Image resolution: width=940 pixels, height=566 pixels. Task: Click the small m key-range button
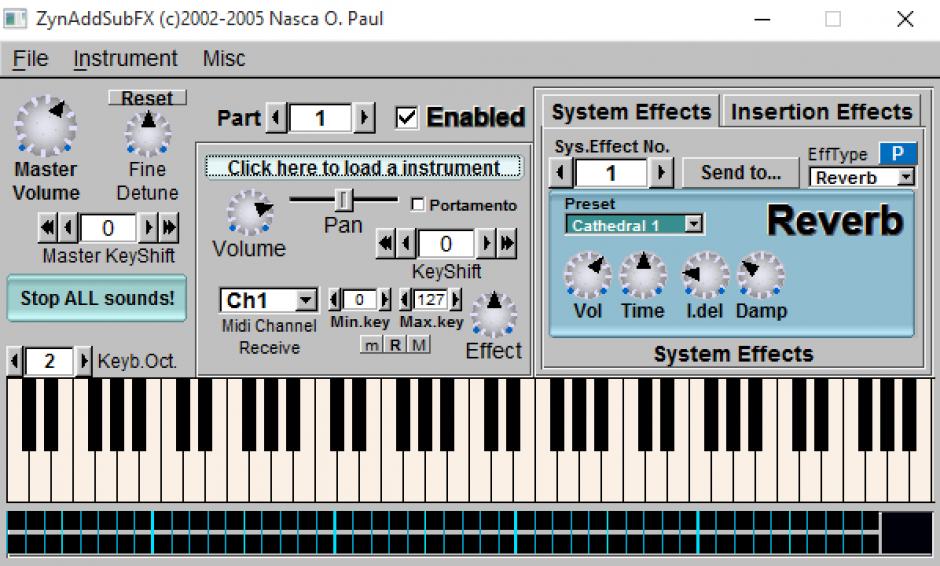click(x=372, y=345)
